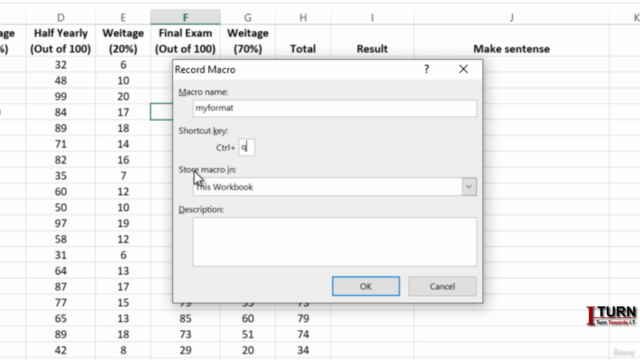Select Total cell with value 74
This screenshot has height=360, width=640.
coord(303,334)
